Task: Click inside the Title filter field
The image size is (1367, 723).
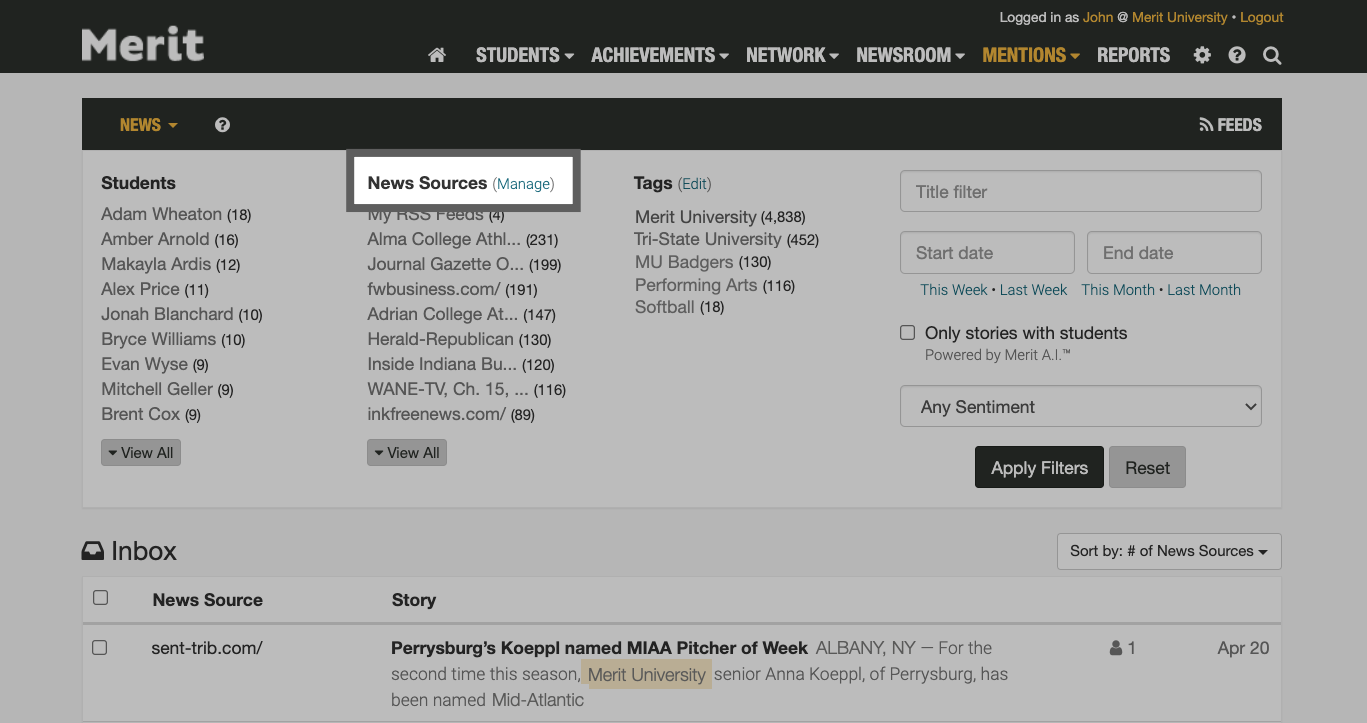Action: click(x=1080, y=191)
